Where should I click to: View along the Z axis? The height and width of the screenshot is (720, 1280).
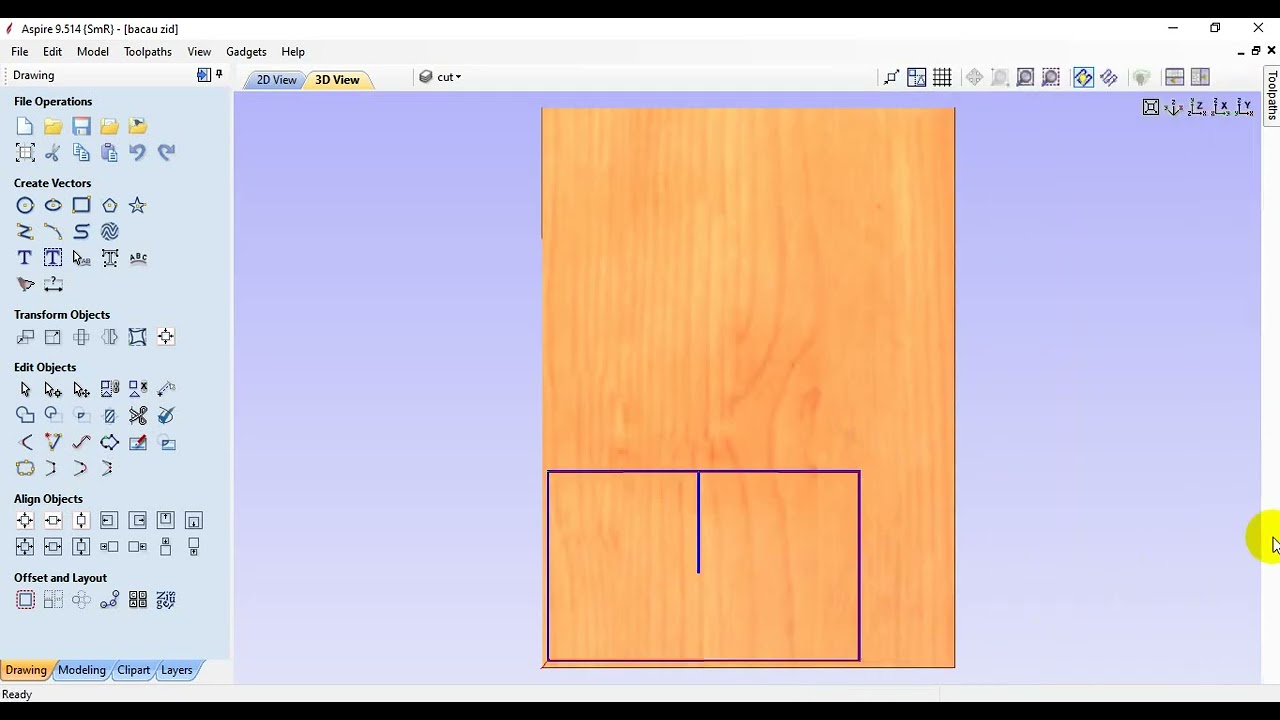pos(1197,107)
